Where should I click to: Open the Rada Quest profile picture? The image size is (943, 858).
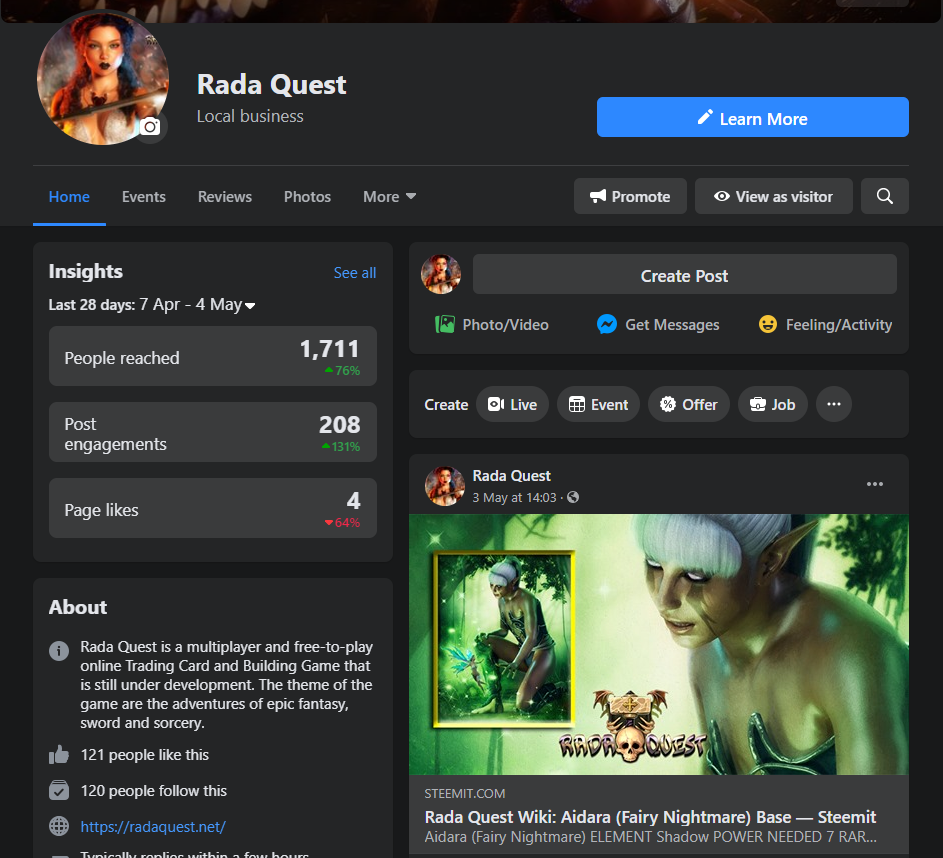(103, 79)
